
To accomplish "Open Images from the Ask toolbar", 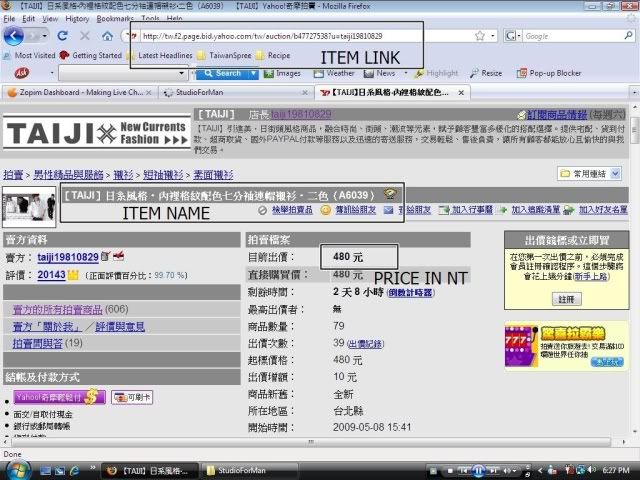I will (x=282, y=73).
